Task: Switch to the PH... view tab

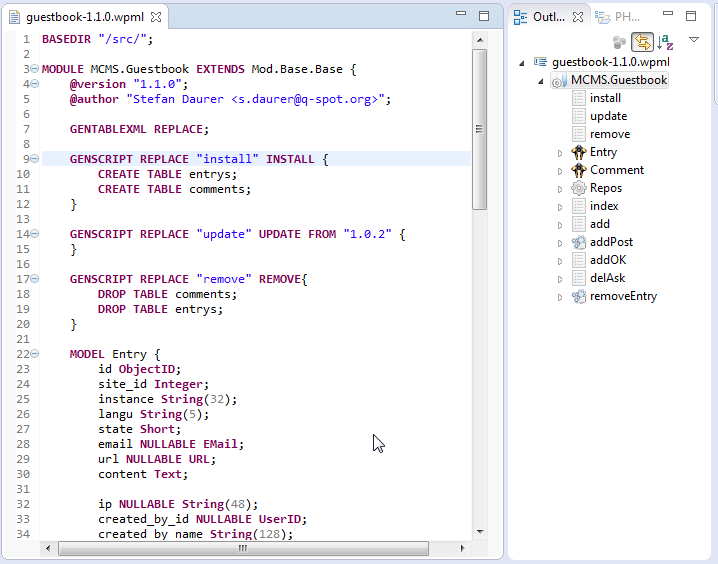Action: tap(620, 16)
